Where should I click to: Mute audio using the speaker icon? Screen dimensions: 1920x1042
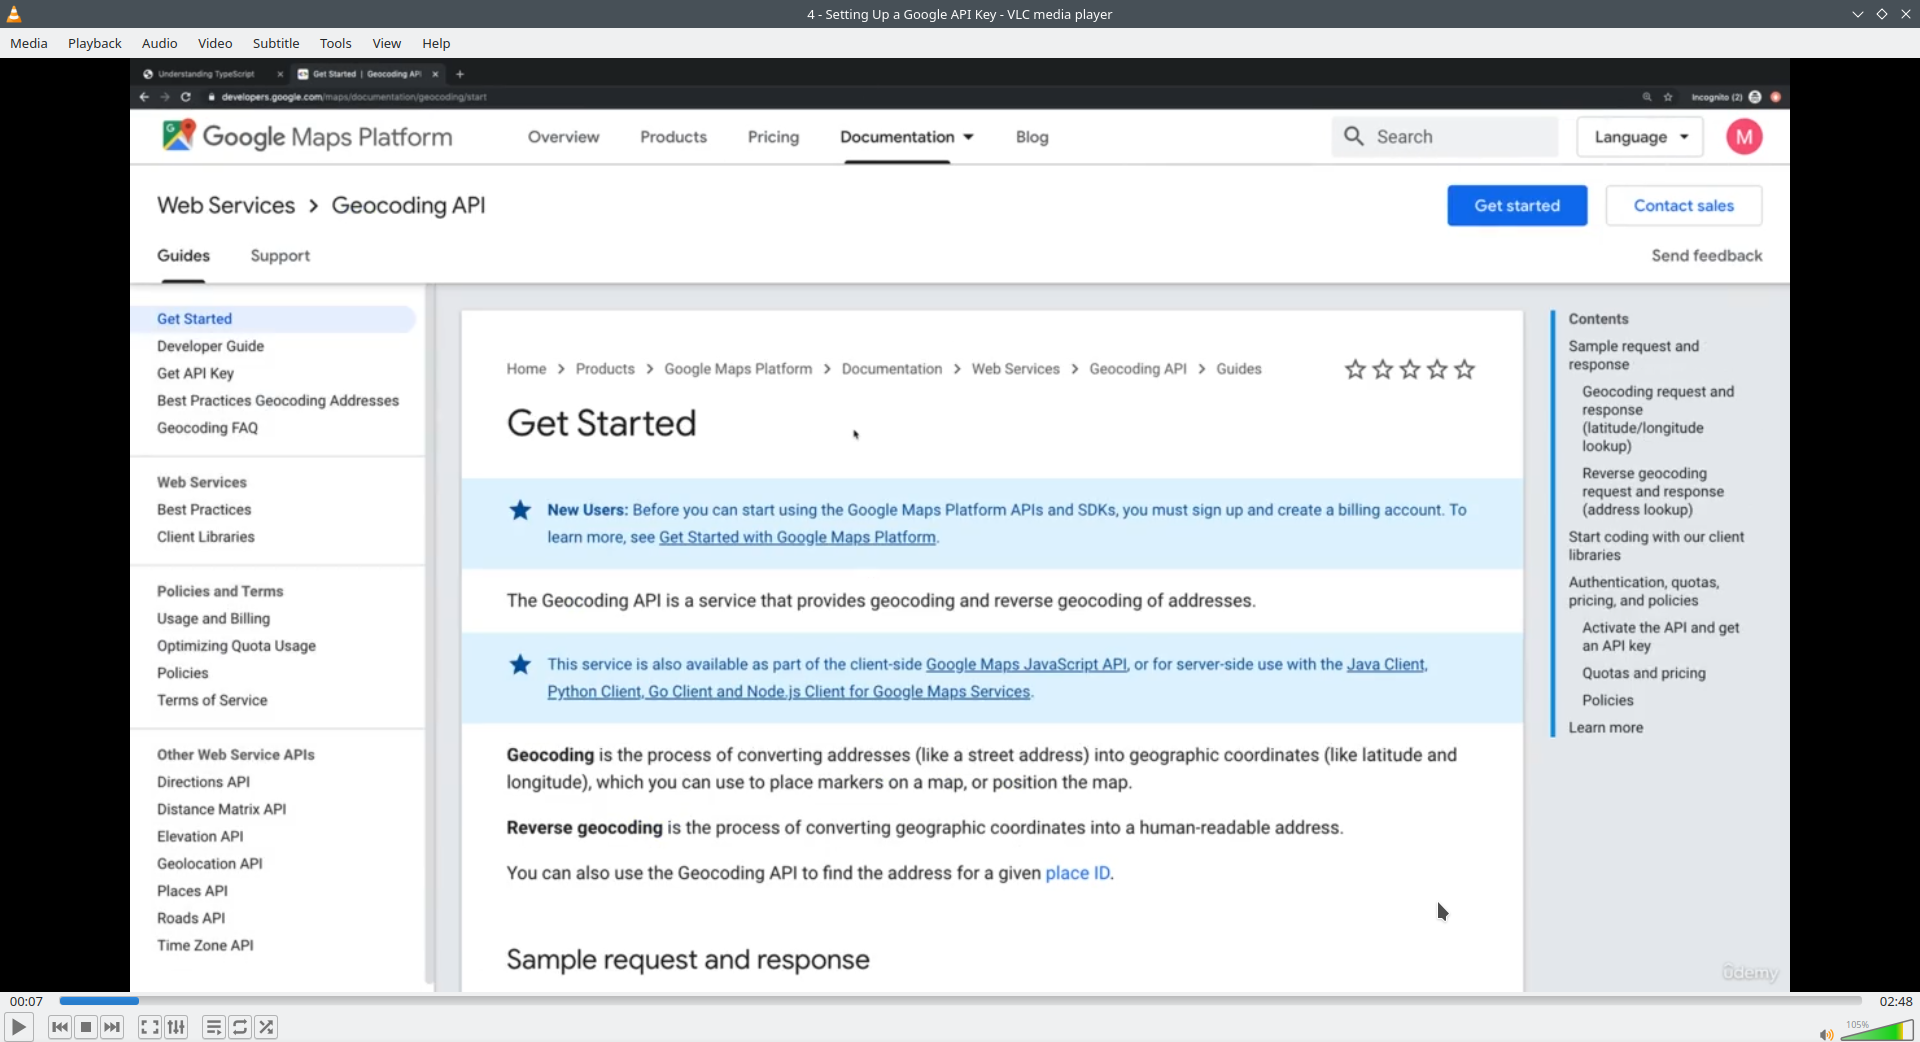pyautogui.click(x=1826, y=1034)
